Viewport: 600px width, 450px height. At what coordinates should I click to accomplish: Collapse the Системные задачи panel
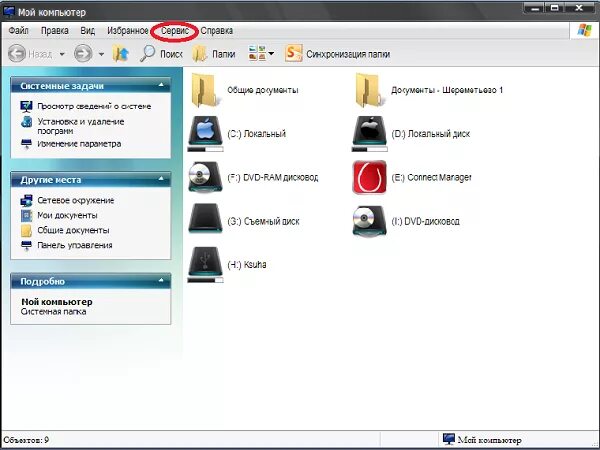pos(161,85)
